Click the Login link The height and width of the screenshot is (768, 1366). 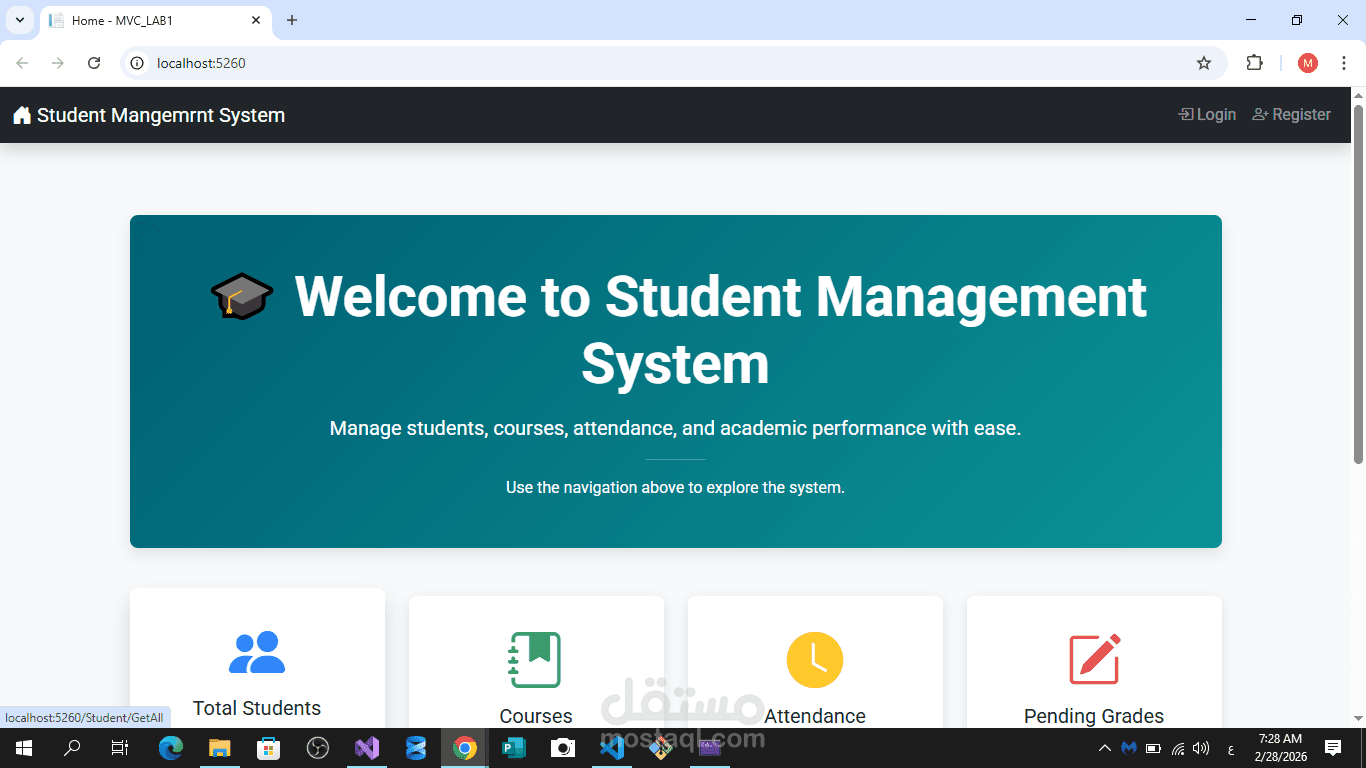pos(1206,114)
